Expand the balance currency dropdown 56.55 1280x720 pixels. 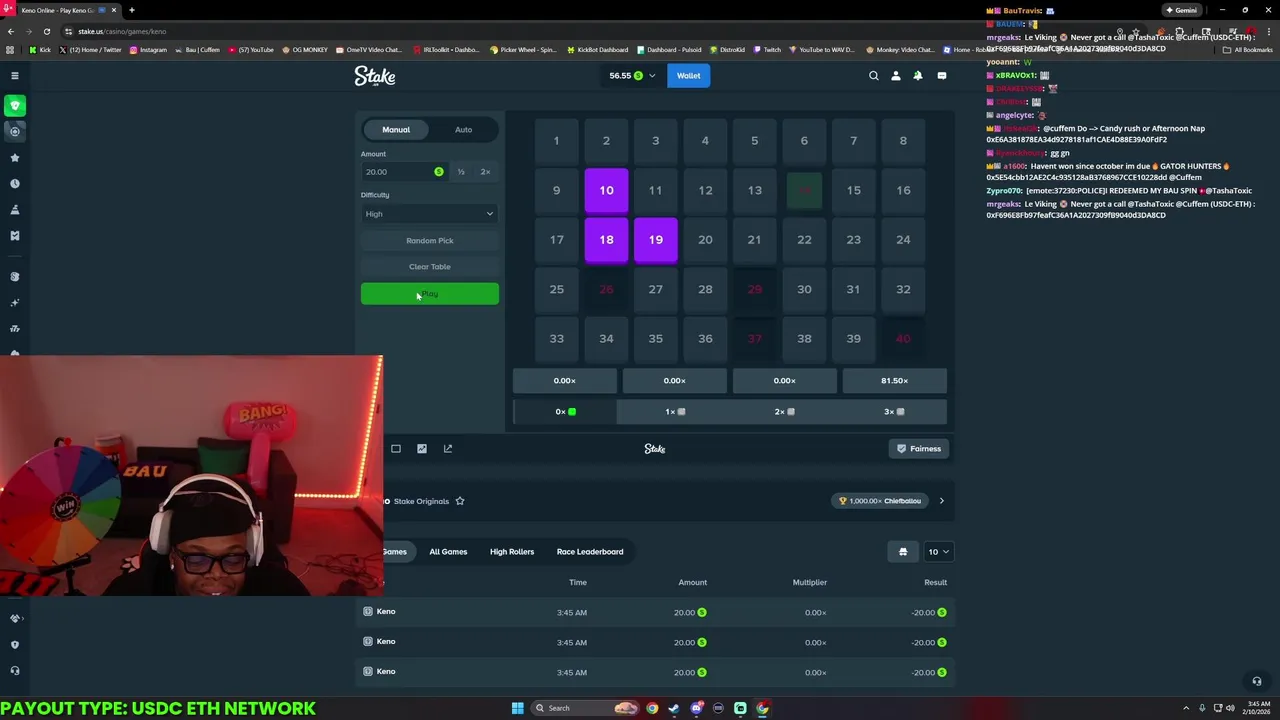[632, 76]
